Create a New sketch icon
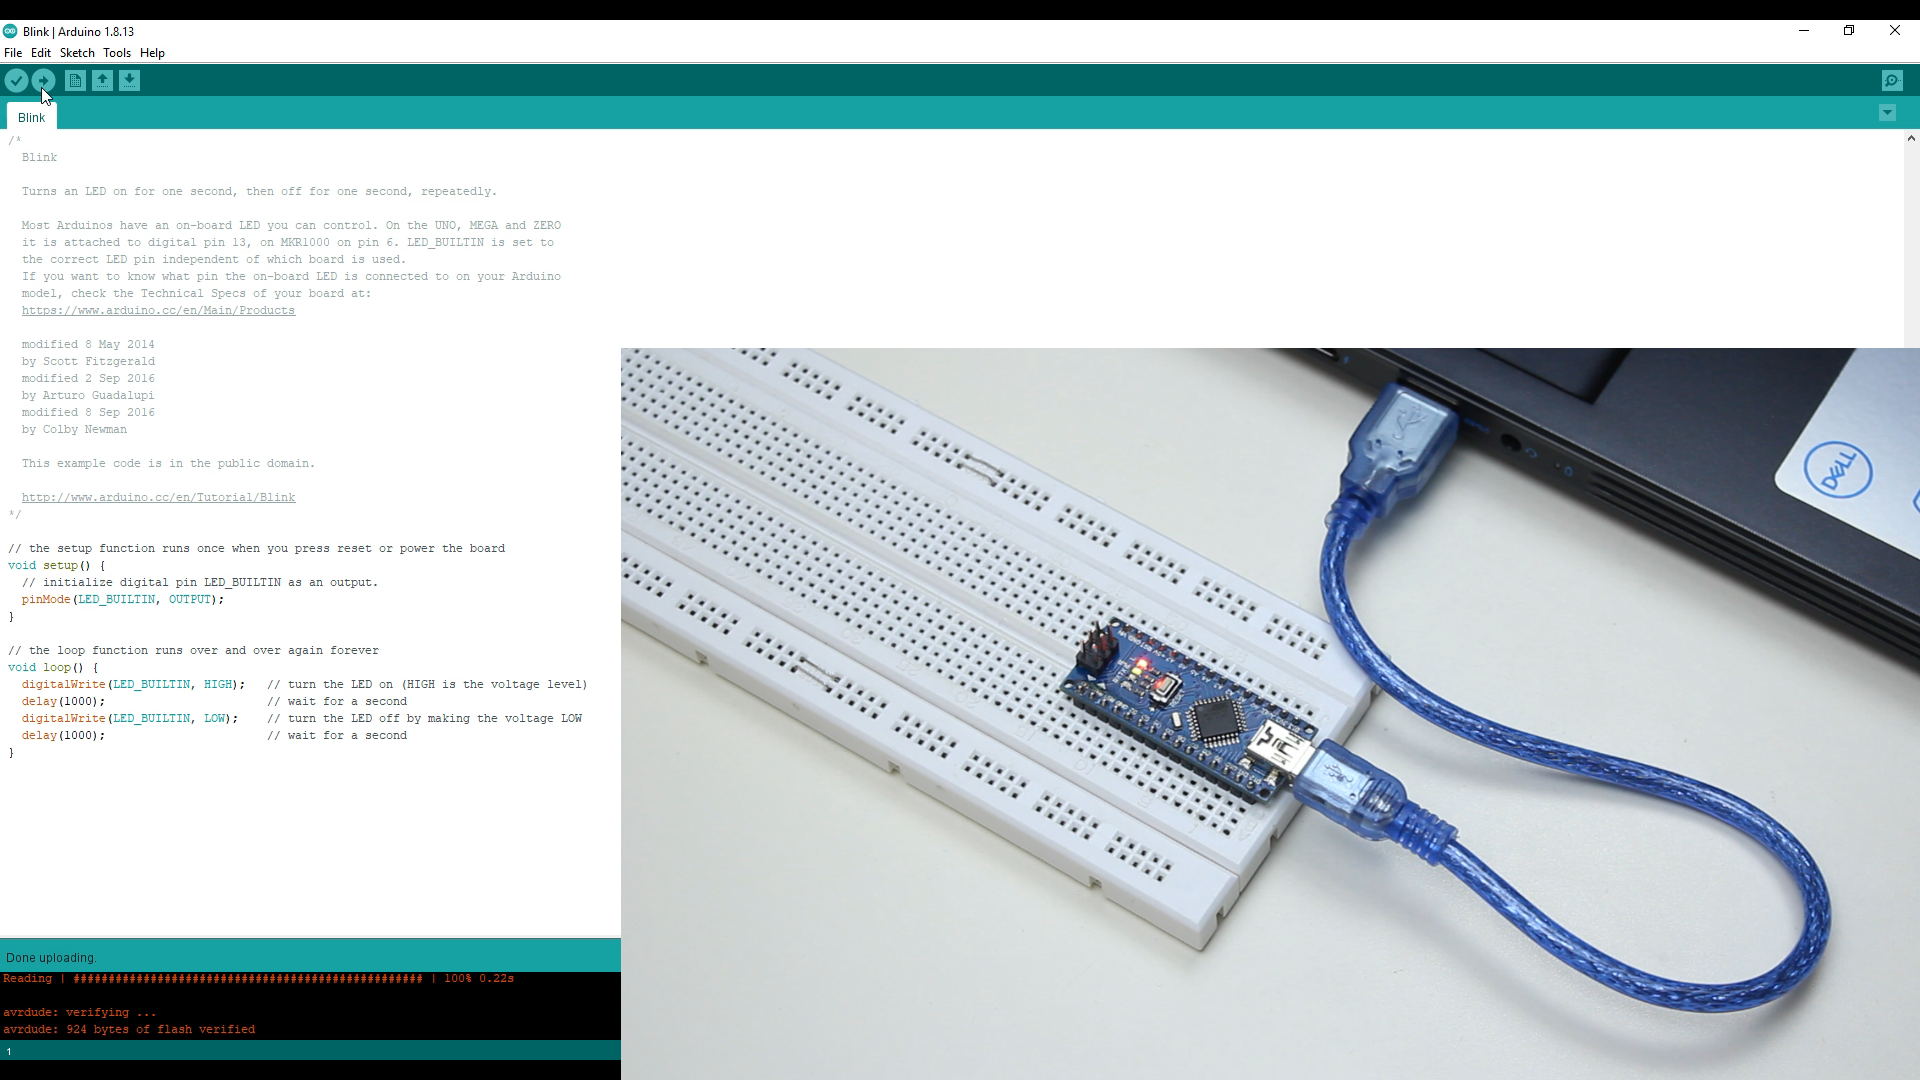This screenshot has height=1080, width=1920. (75, 81)
